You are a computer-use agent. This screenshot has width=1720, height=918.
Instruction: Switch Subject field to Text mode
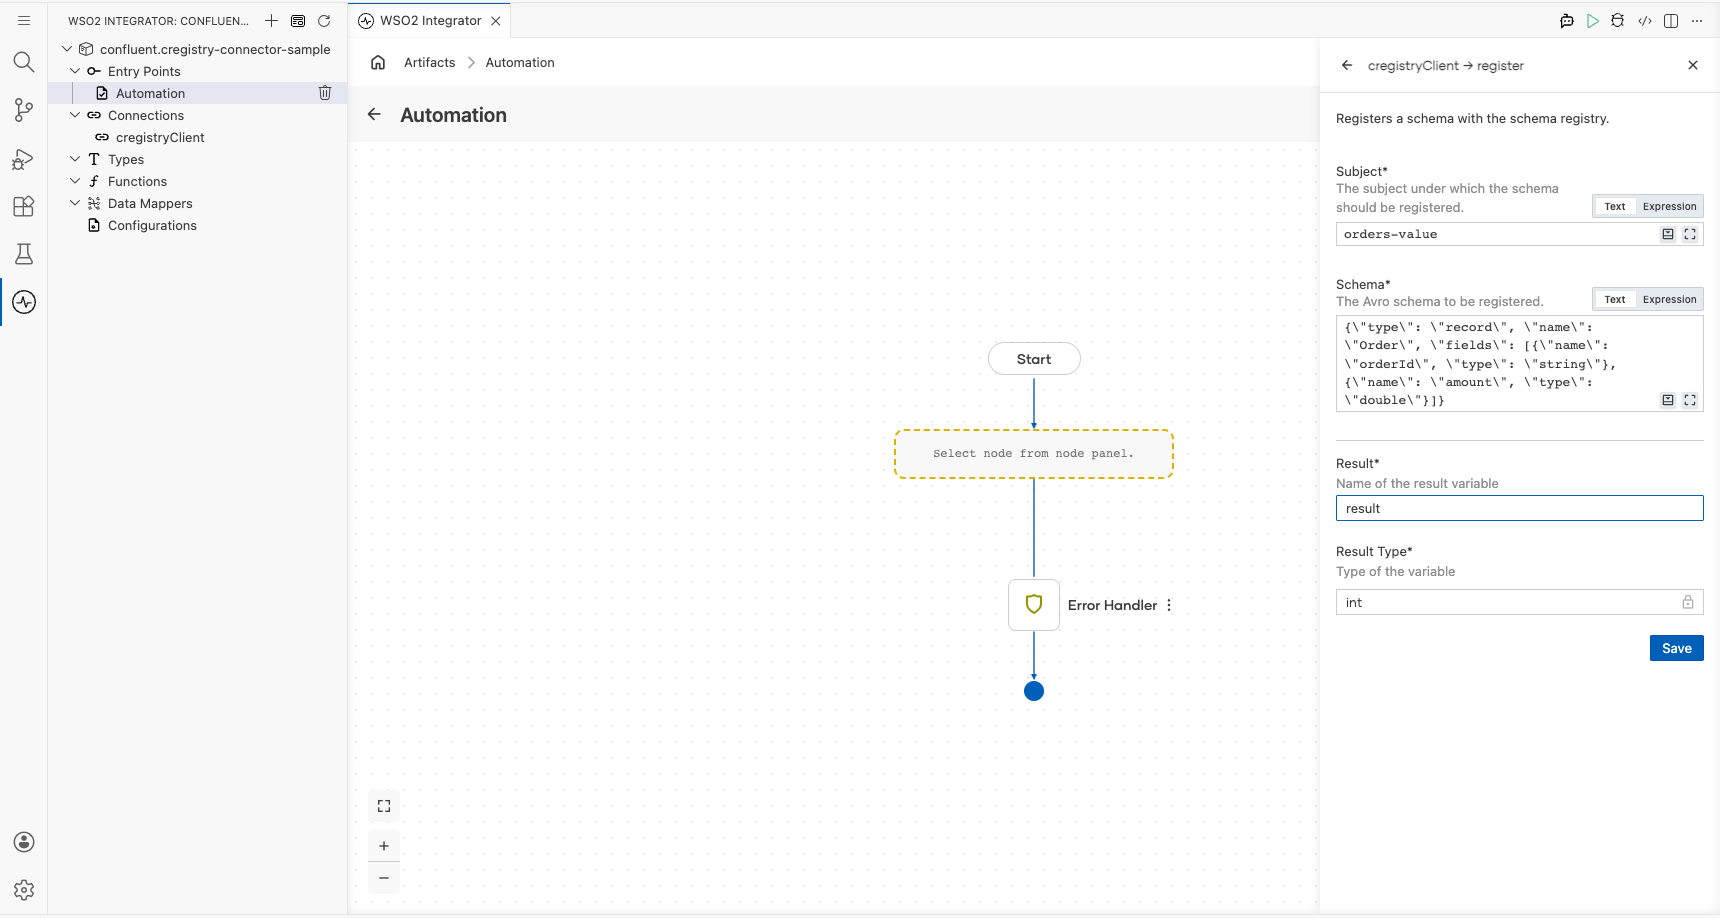click(x=1615, y=206)
